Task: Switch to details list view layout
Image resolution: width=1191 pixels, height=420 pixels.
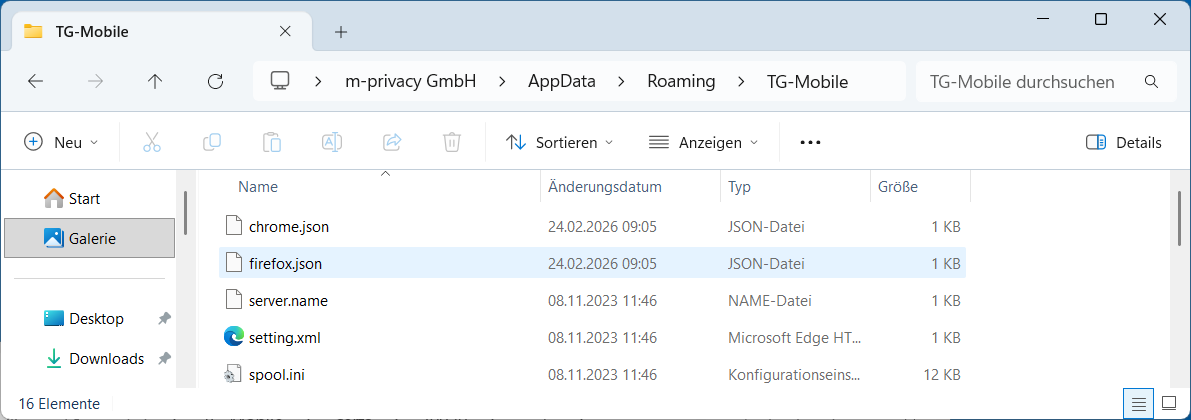Action: pyautogui.click(x=1138, y=404)
